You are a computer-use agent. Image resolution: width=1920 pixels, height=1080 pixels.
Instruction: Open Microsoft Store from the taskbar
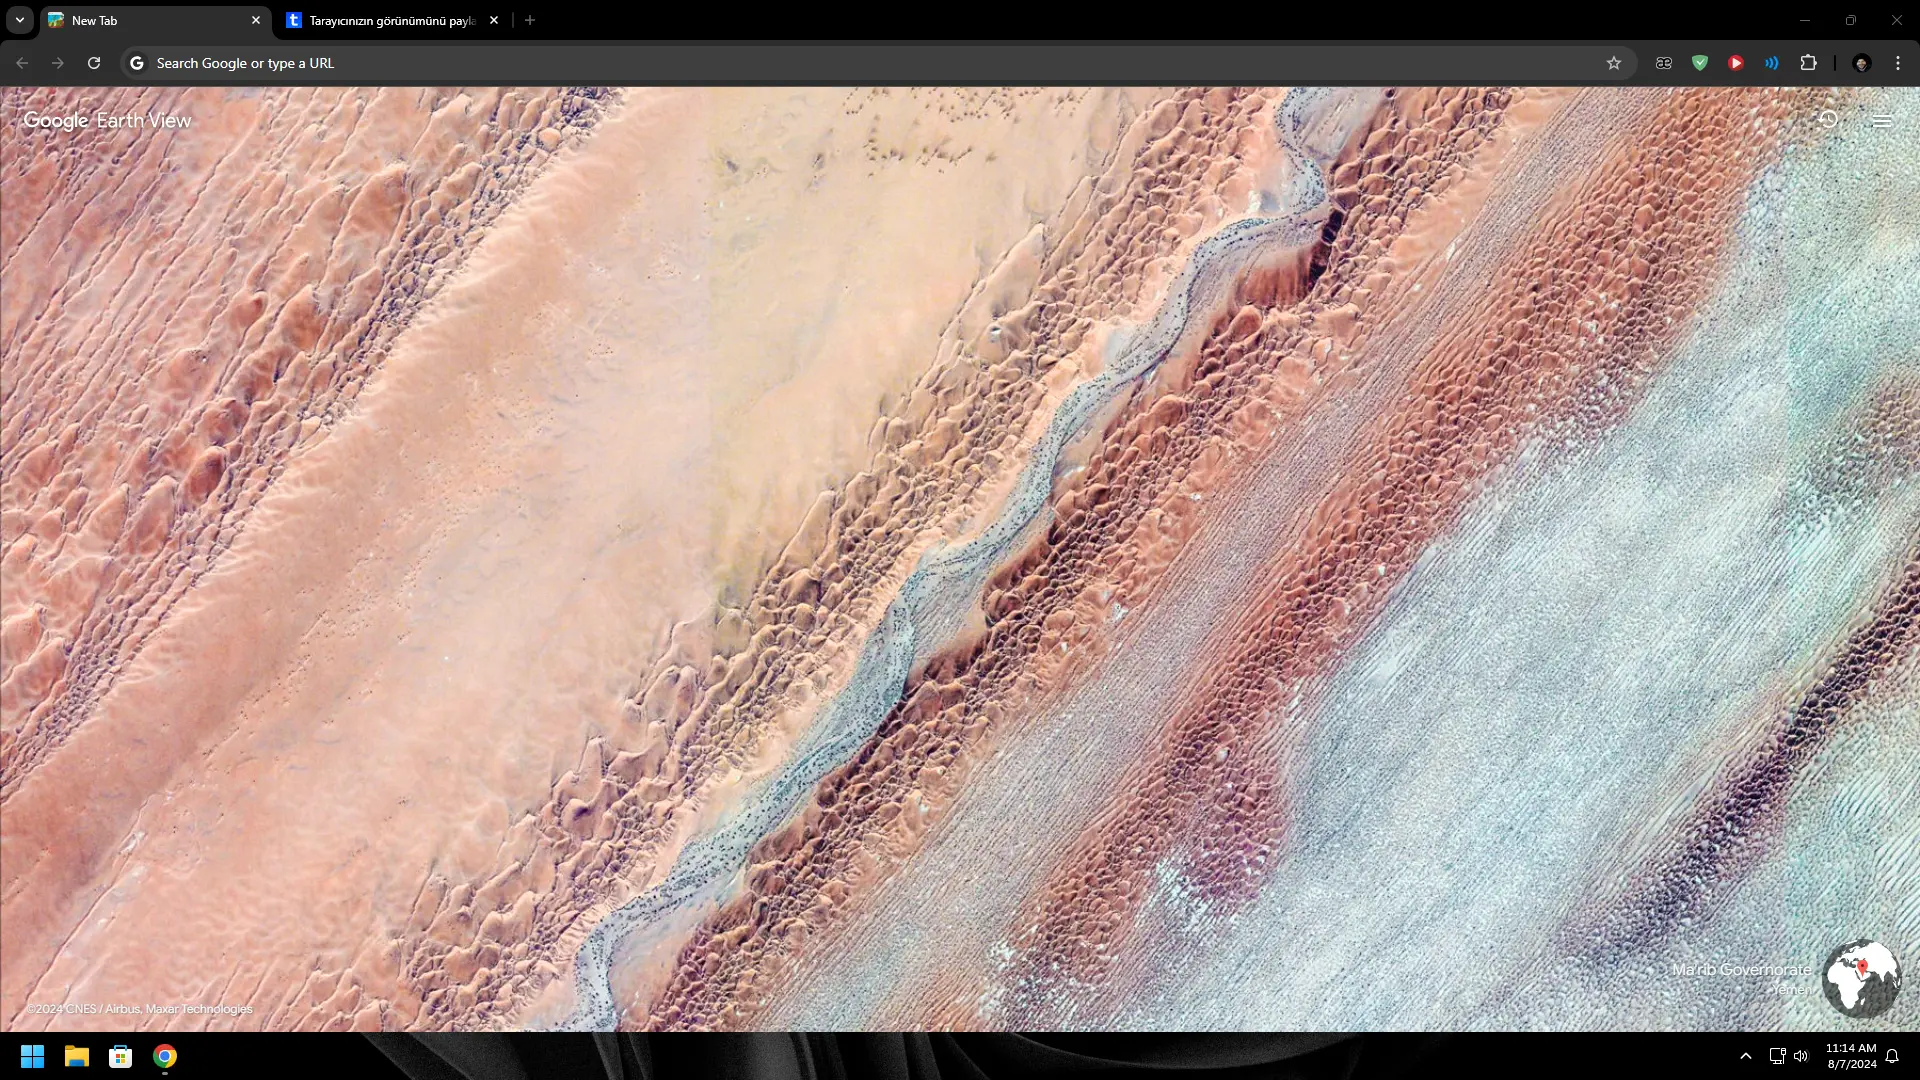tap(121, 1056)
